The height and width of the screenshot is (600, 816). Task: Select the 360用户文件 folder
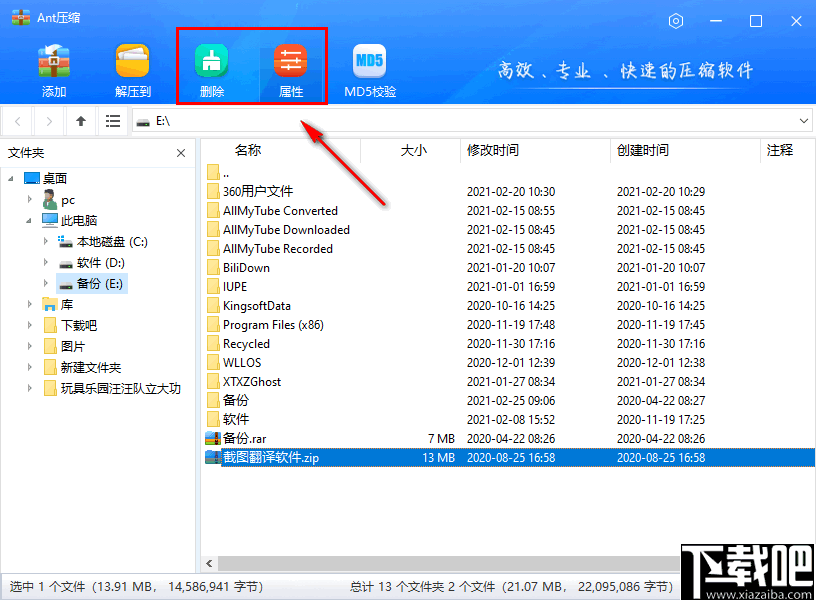250,192
